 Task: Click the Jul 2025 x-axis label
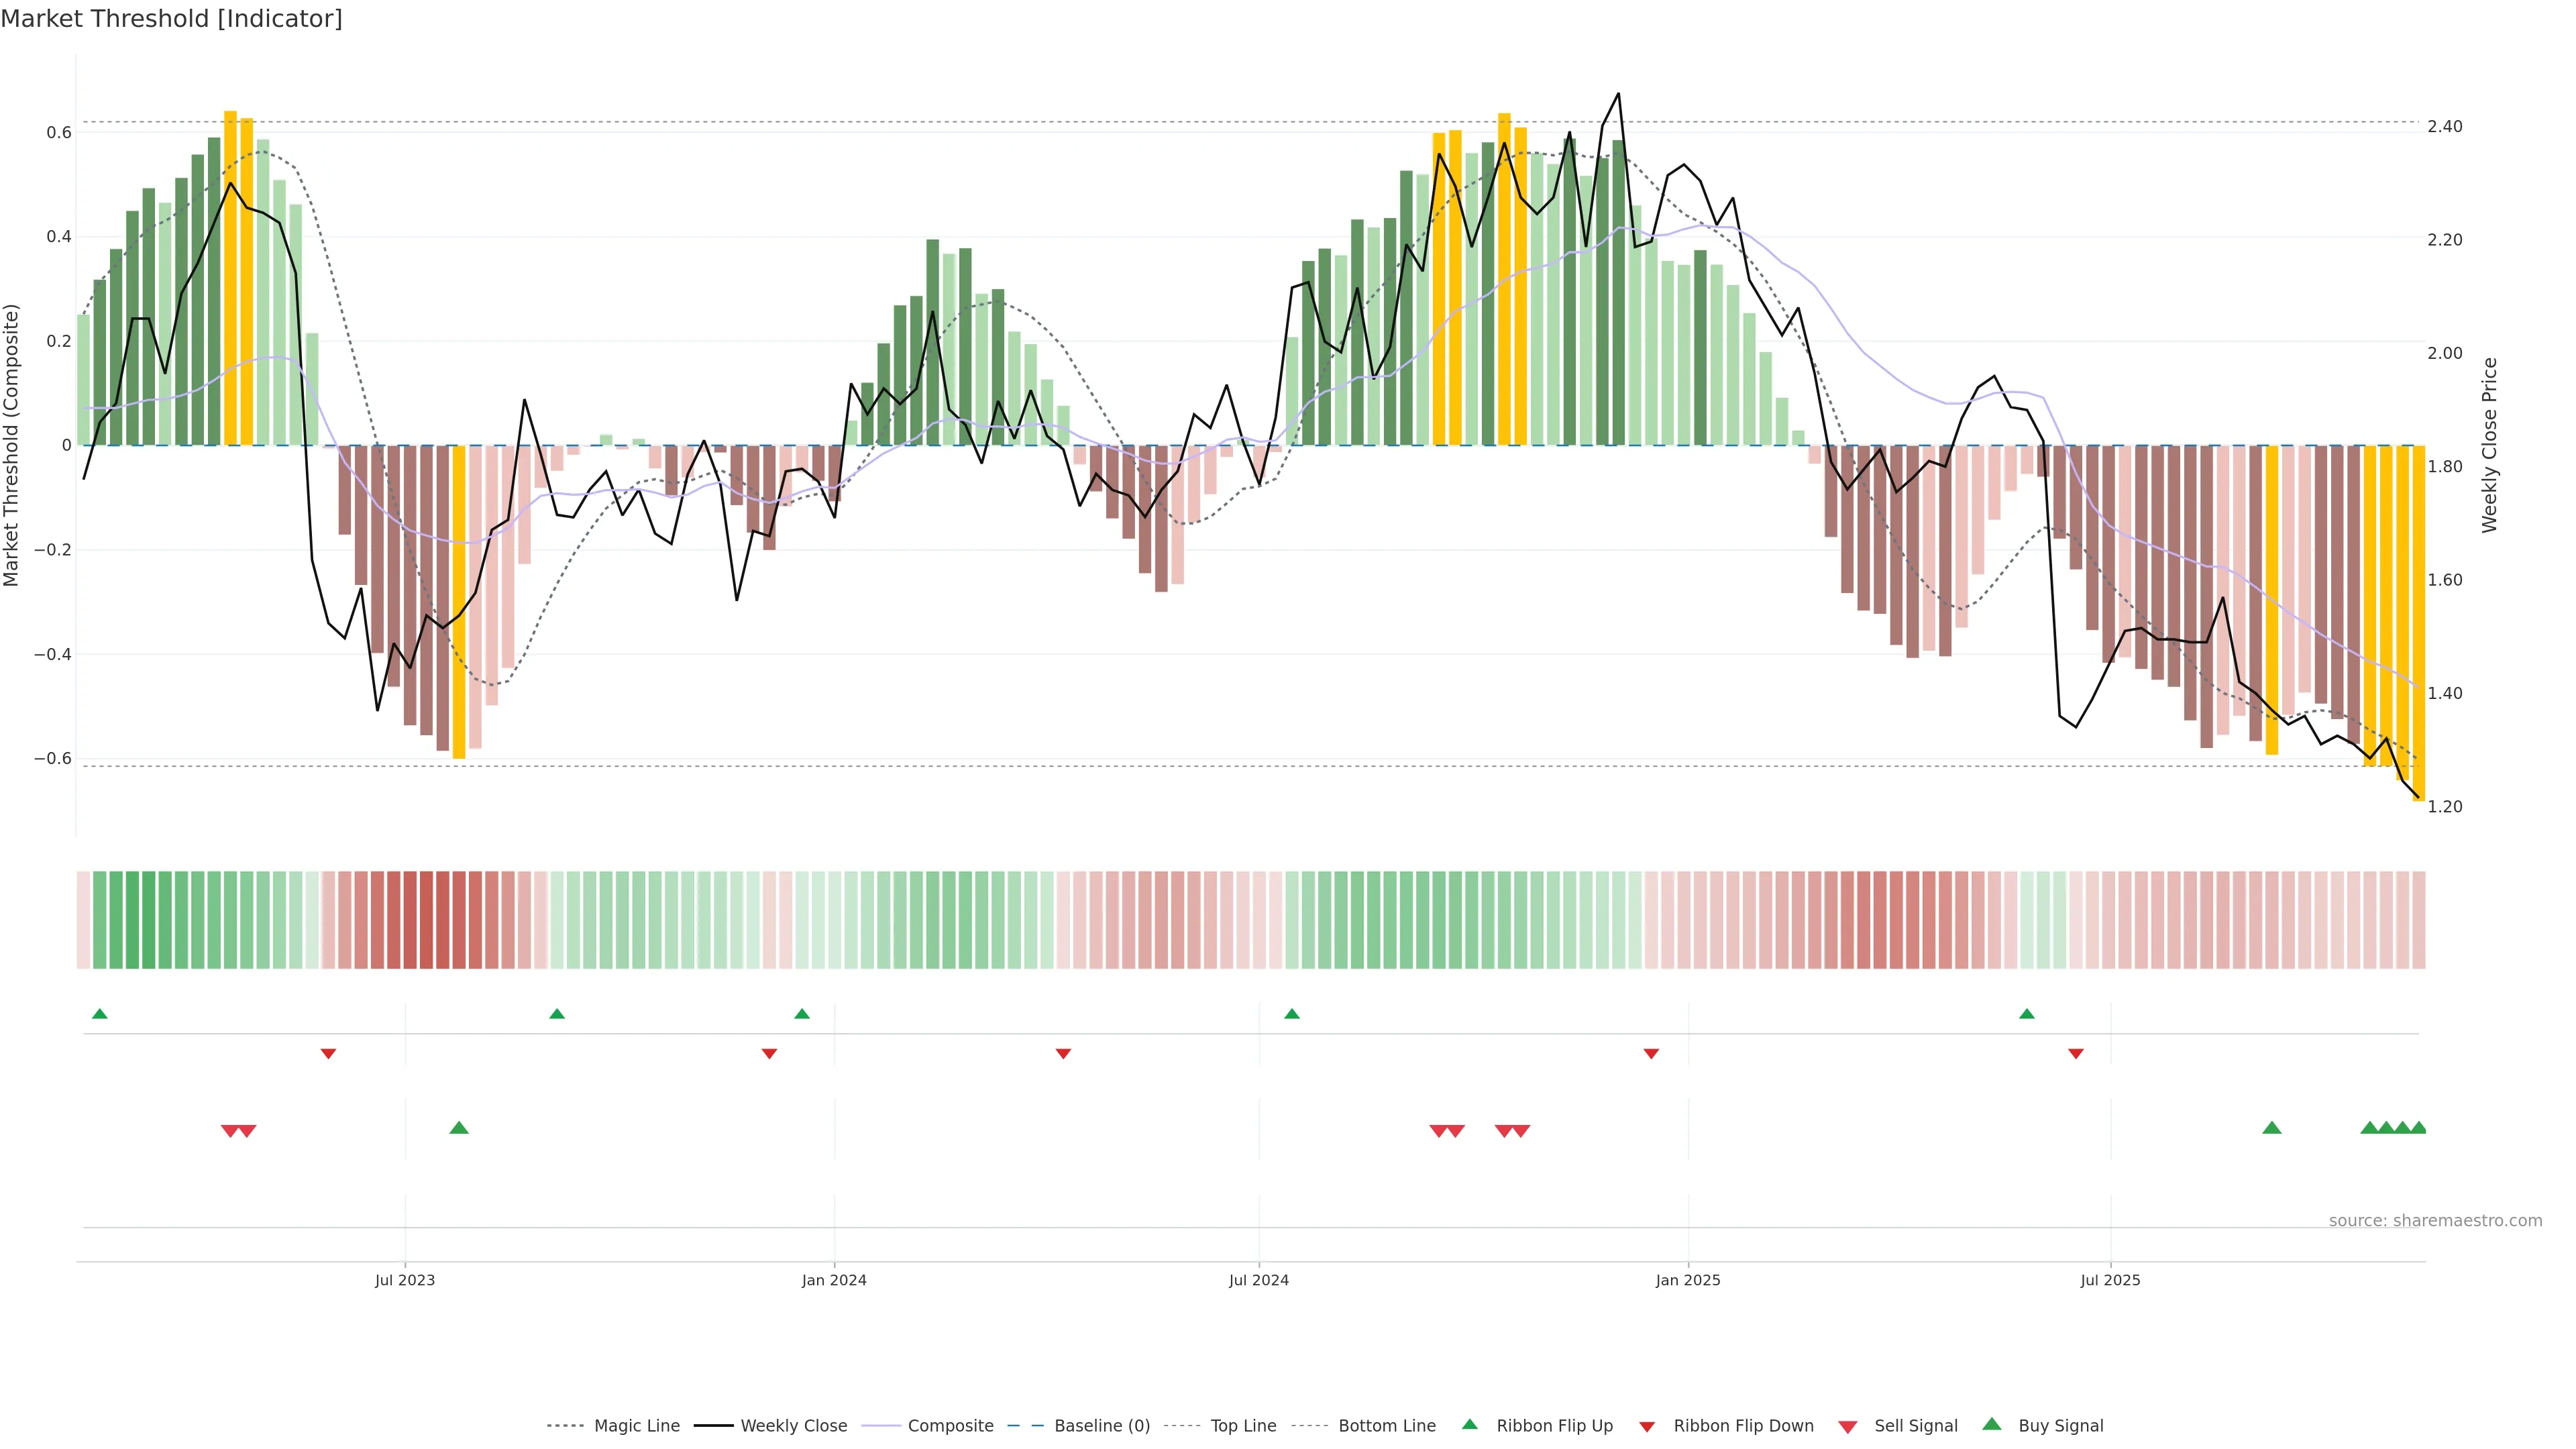[x=2110, y=1280]
